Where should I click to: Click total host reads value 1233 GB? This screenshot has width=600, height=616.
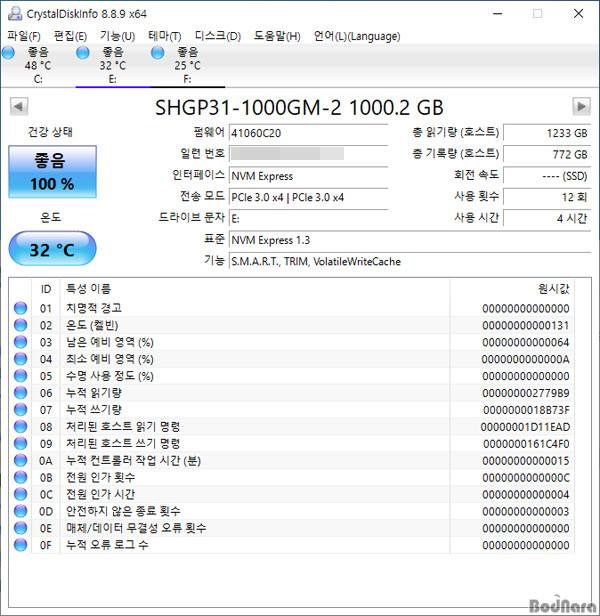point(547,133)
